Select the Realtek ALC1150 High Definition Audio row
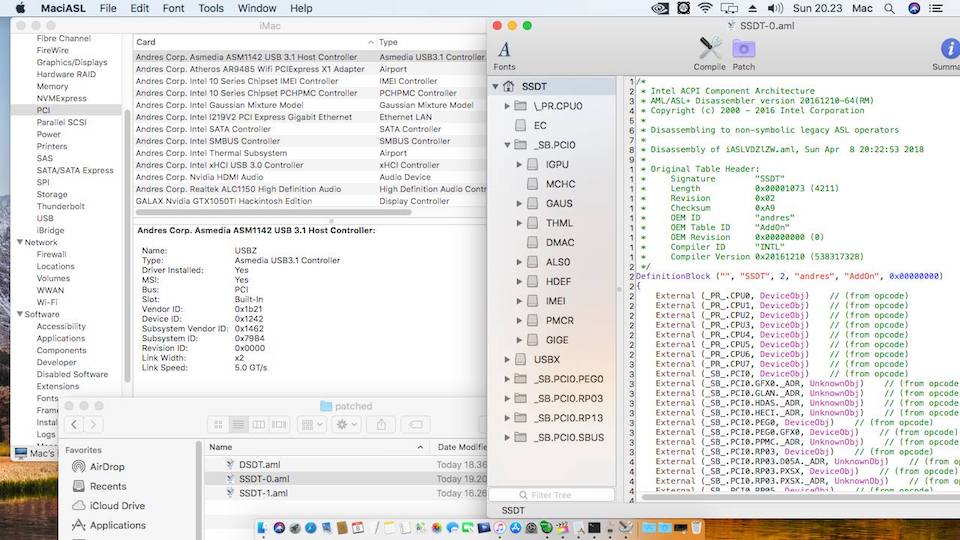This screenshot has height=540, width=960. pyautogui.click(x=310, y=189)
